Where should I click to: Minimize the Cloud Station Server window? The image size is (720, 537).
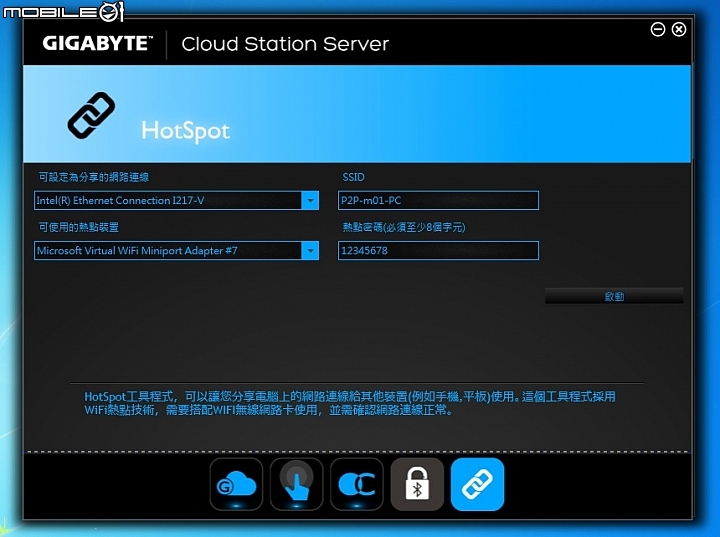click(x=658, y=29)
